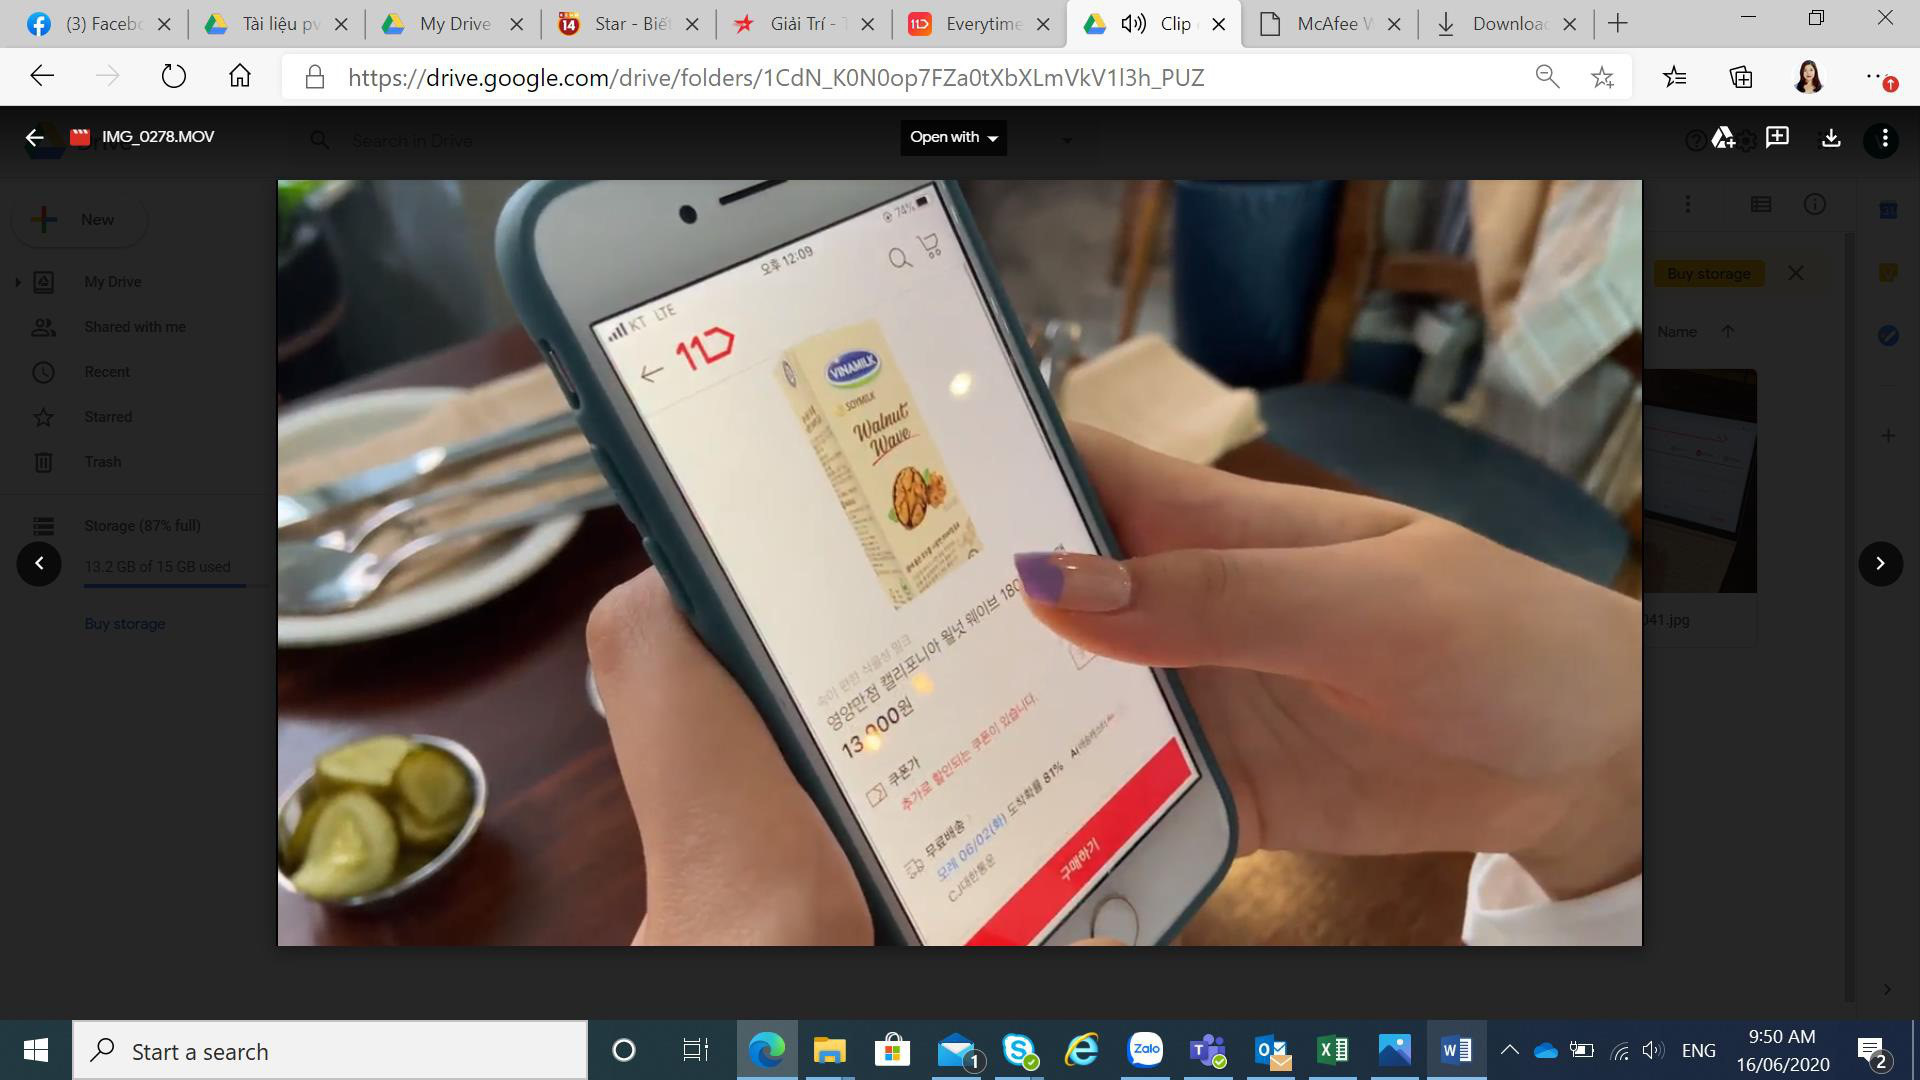Viewport: 1920px width, 1080px height.
Task: Click the Starred section in left sidebar
Action: 108,417
